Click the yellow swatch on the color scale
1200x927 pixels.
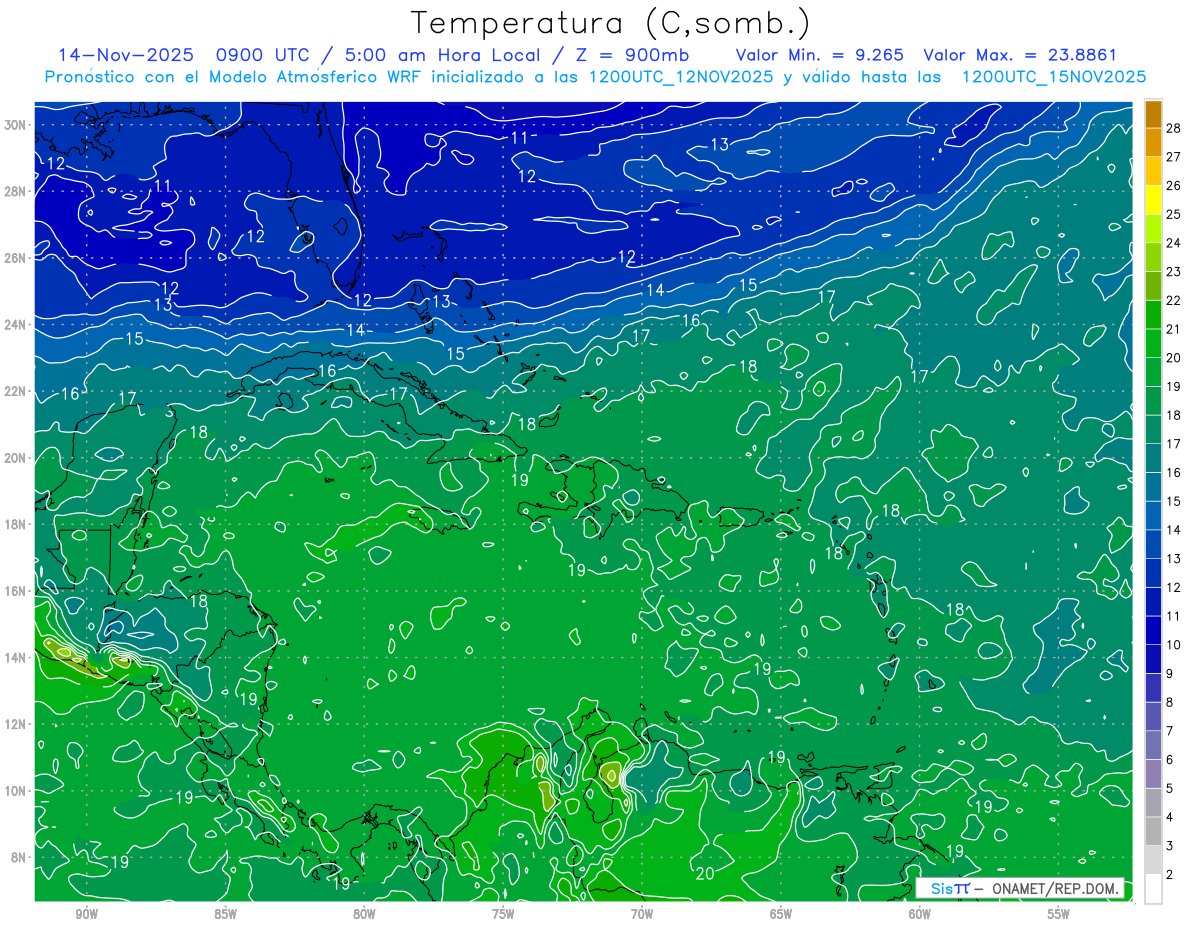pos(1153,200)
